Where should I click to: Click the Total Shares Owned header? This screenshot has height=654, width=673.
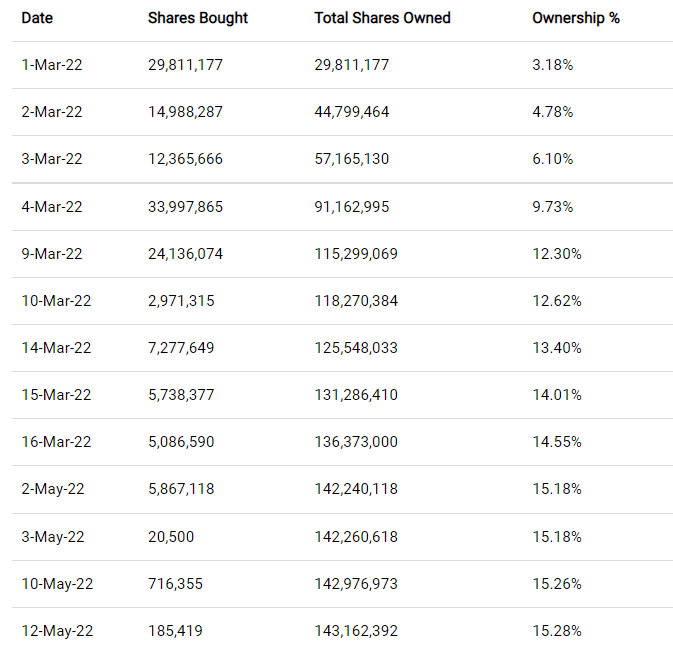[382, 18]
